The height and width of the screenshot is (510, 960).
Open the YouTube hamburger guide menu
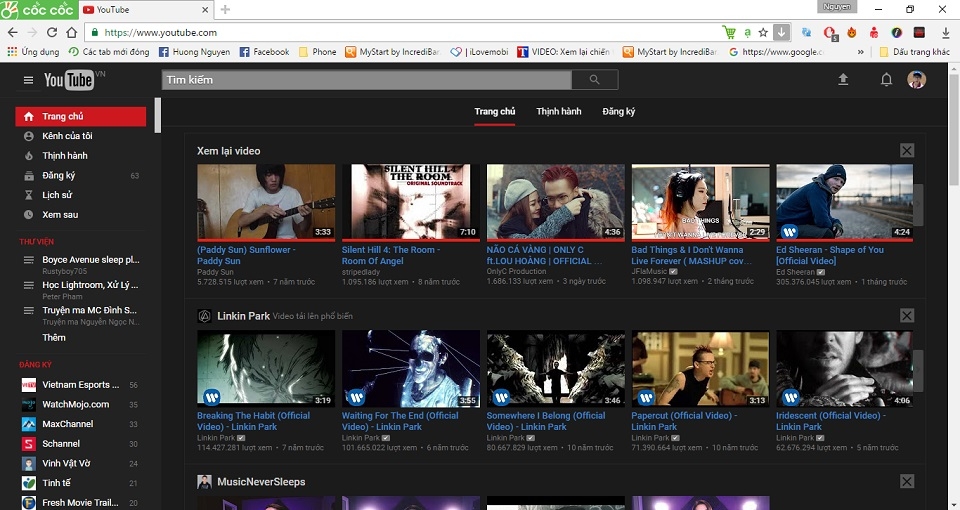pos(28,80)
